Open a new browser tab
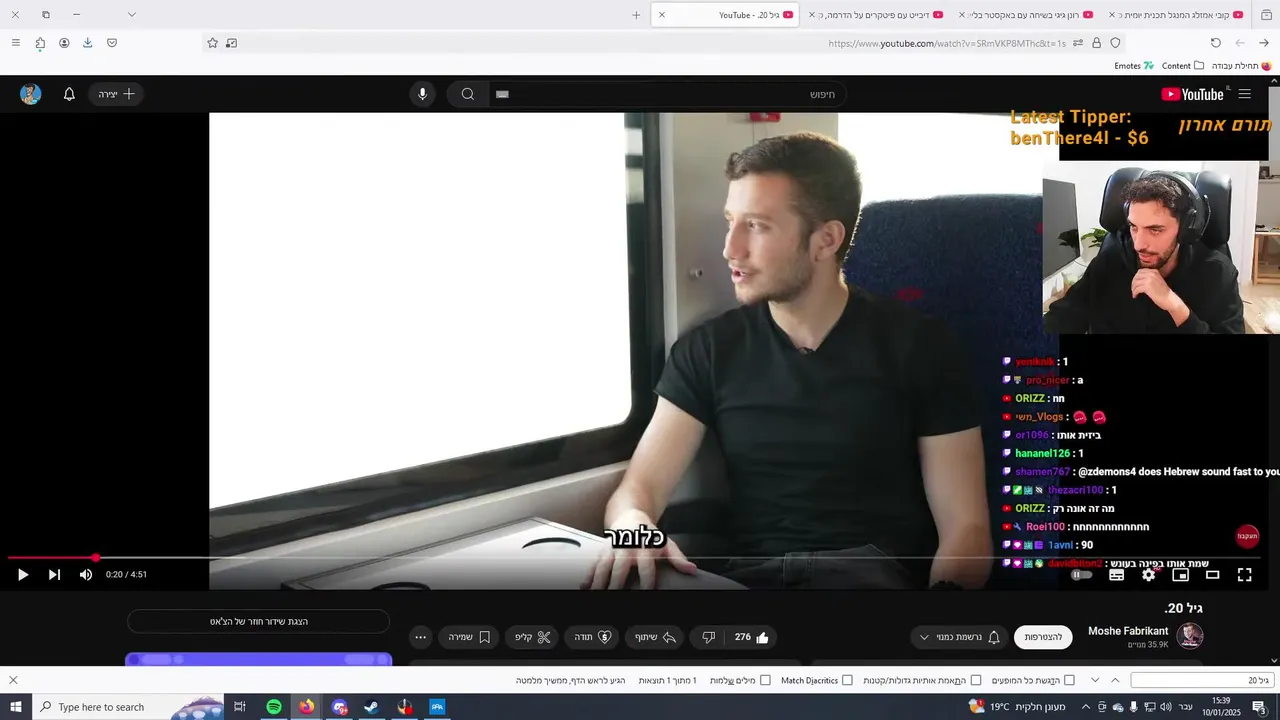Screen dimensions: 1280x720 coord(636,15)
